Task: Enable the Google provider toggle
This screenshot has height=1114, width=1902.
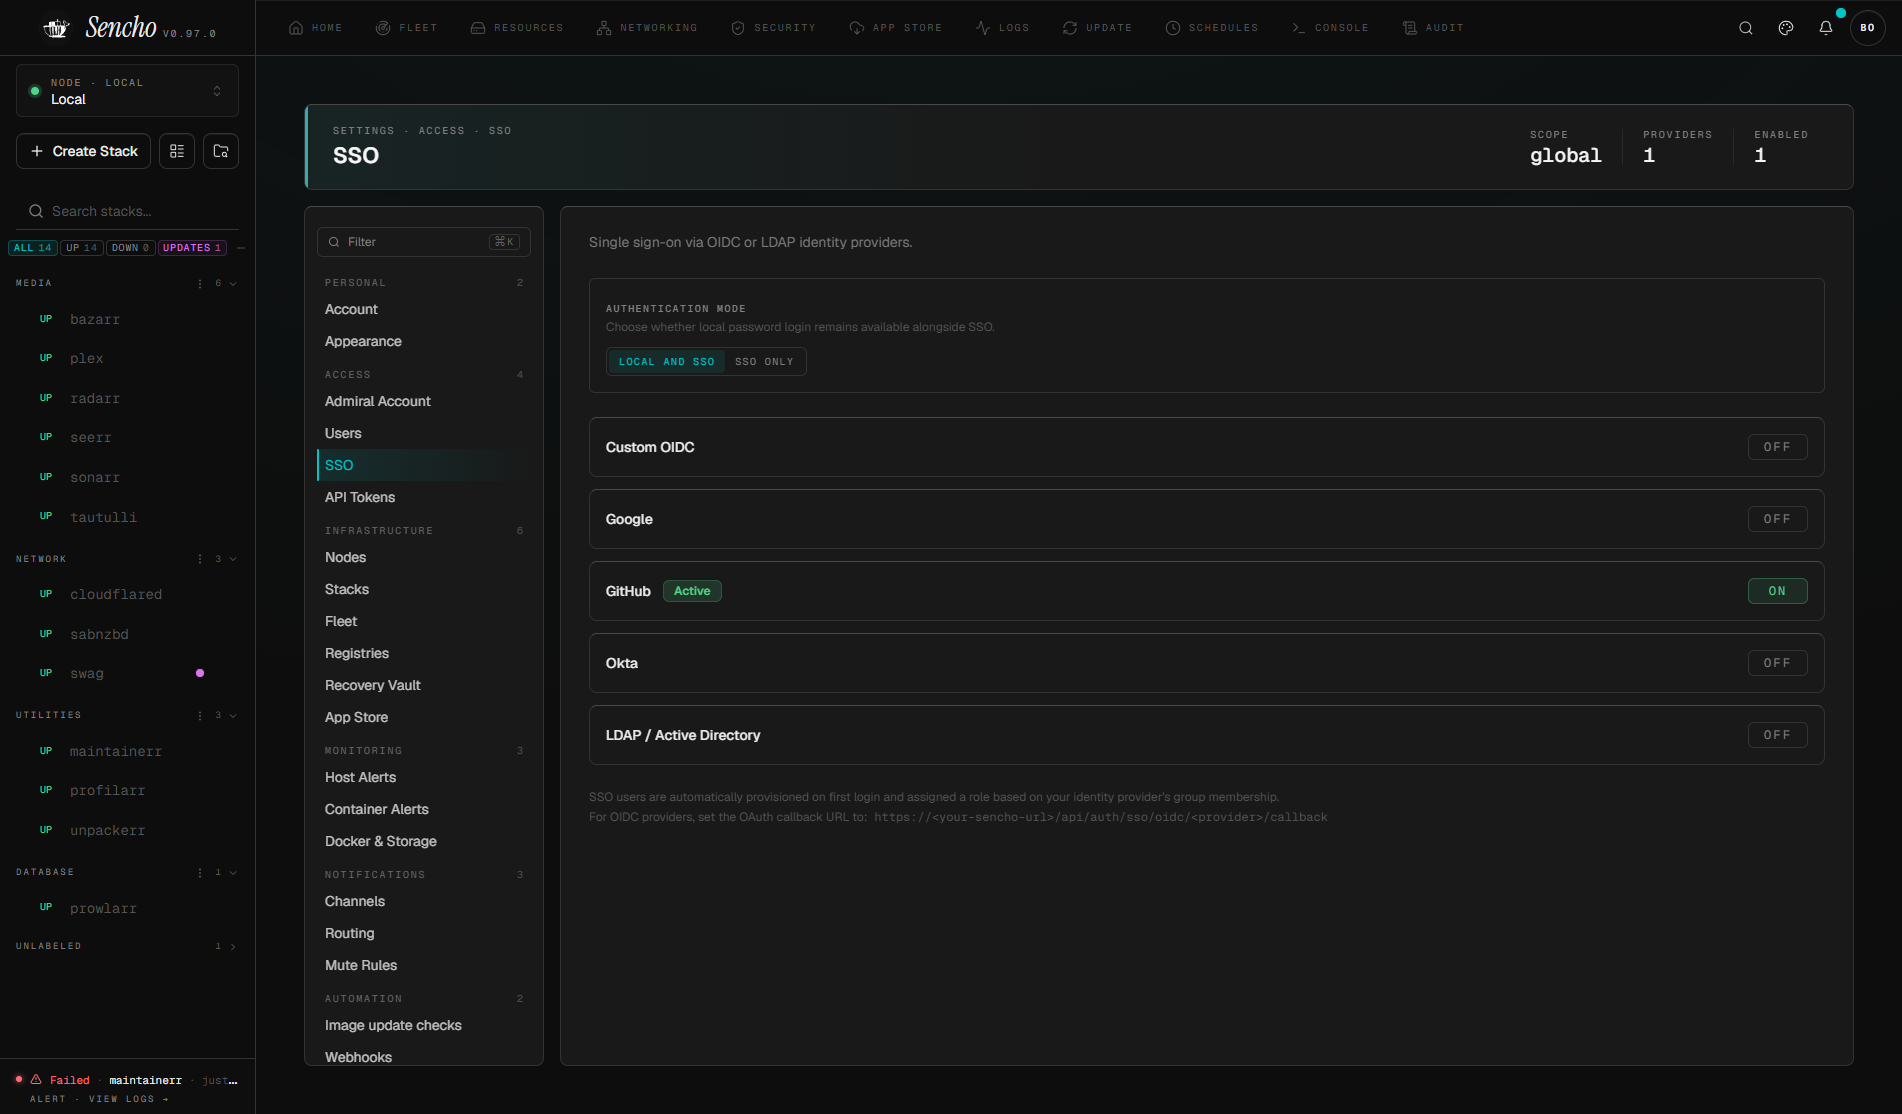Action: click(x=1777, y=519)
